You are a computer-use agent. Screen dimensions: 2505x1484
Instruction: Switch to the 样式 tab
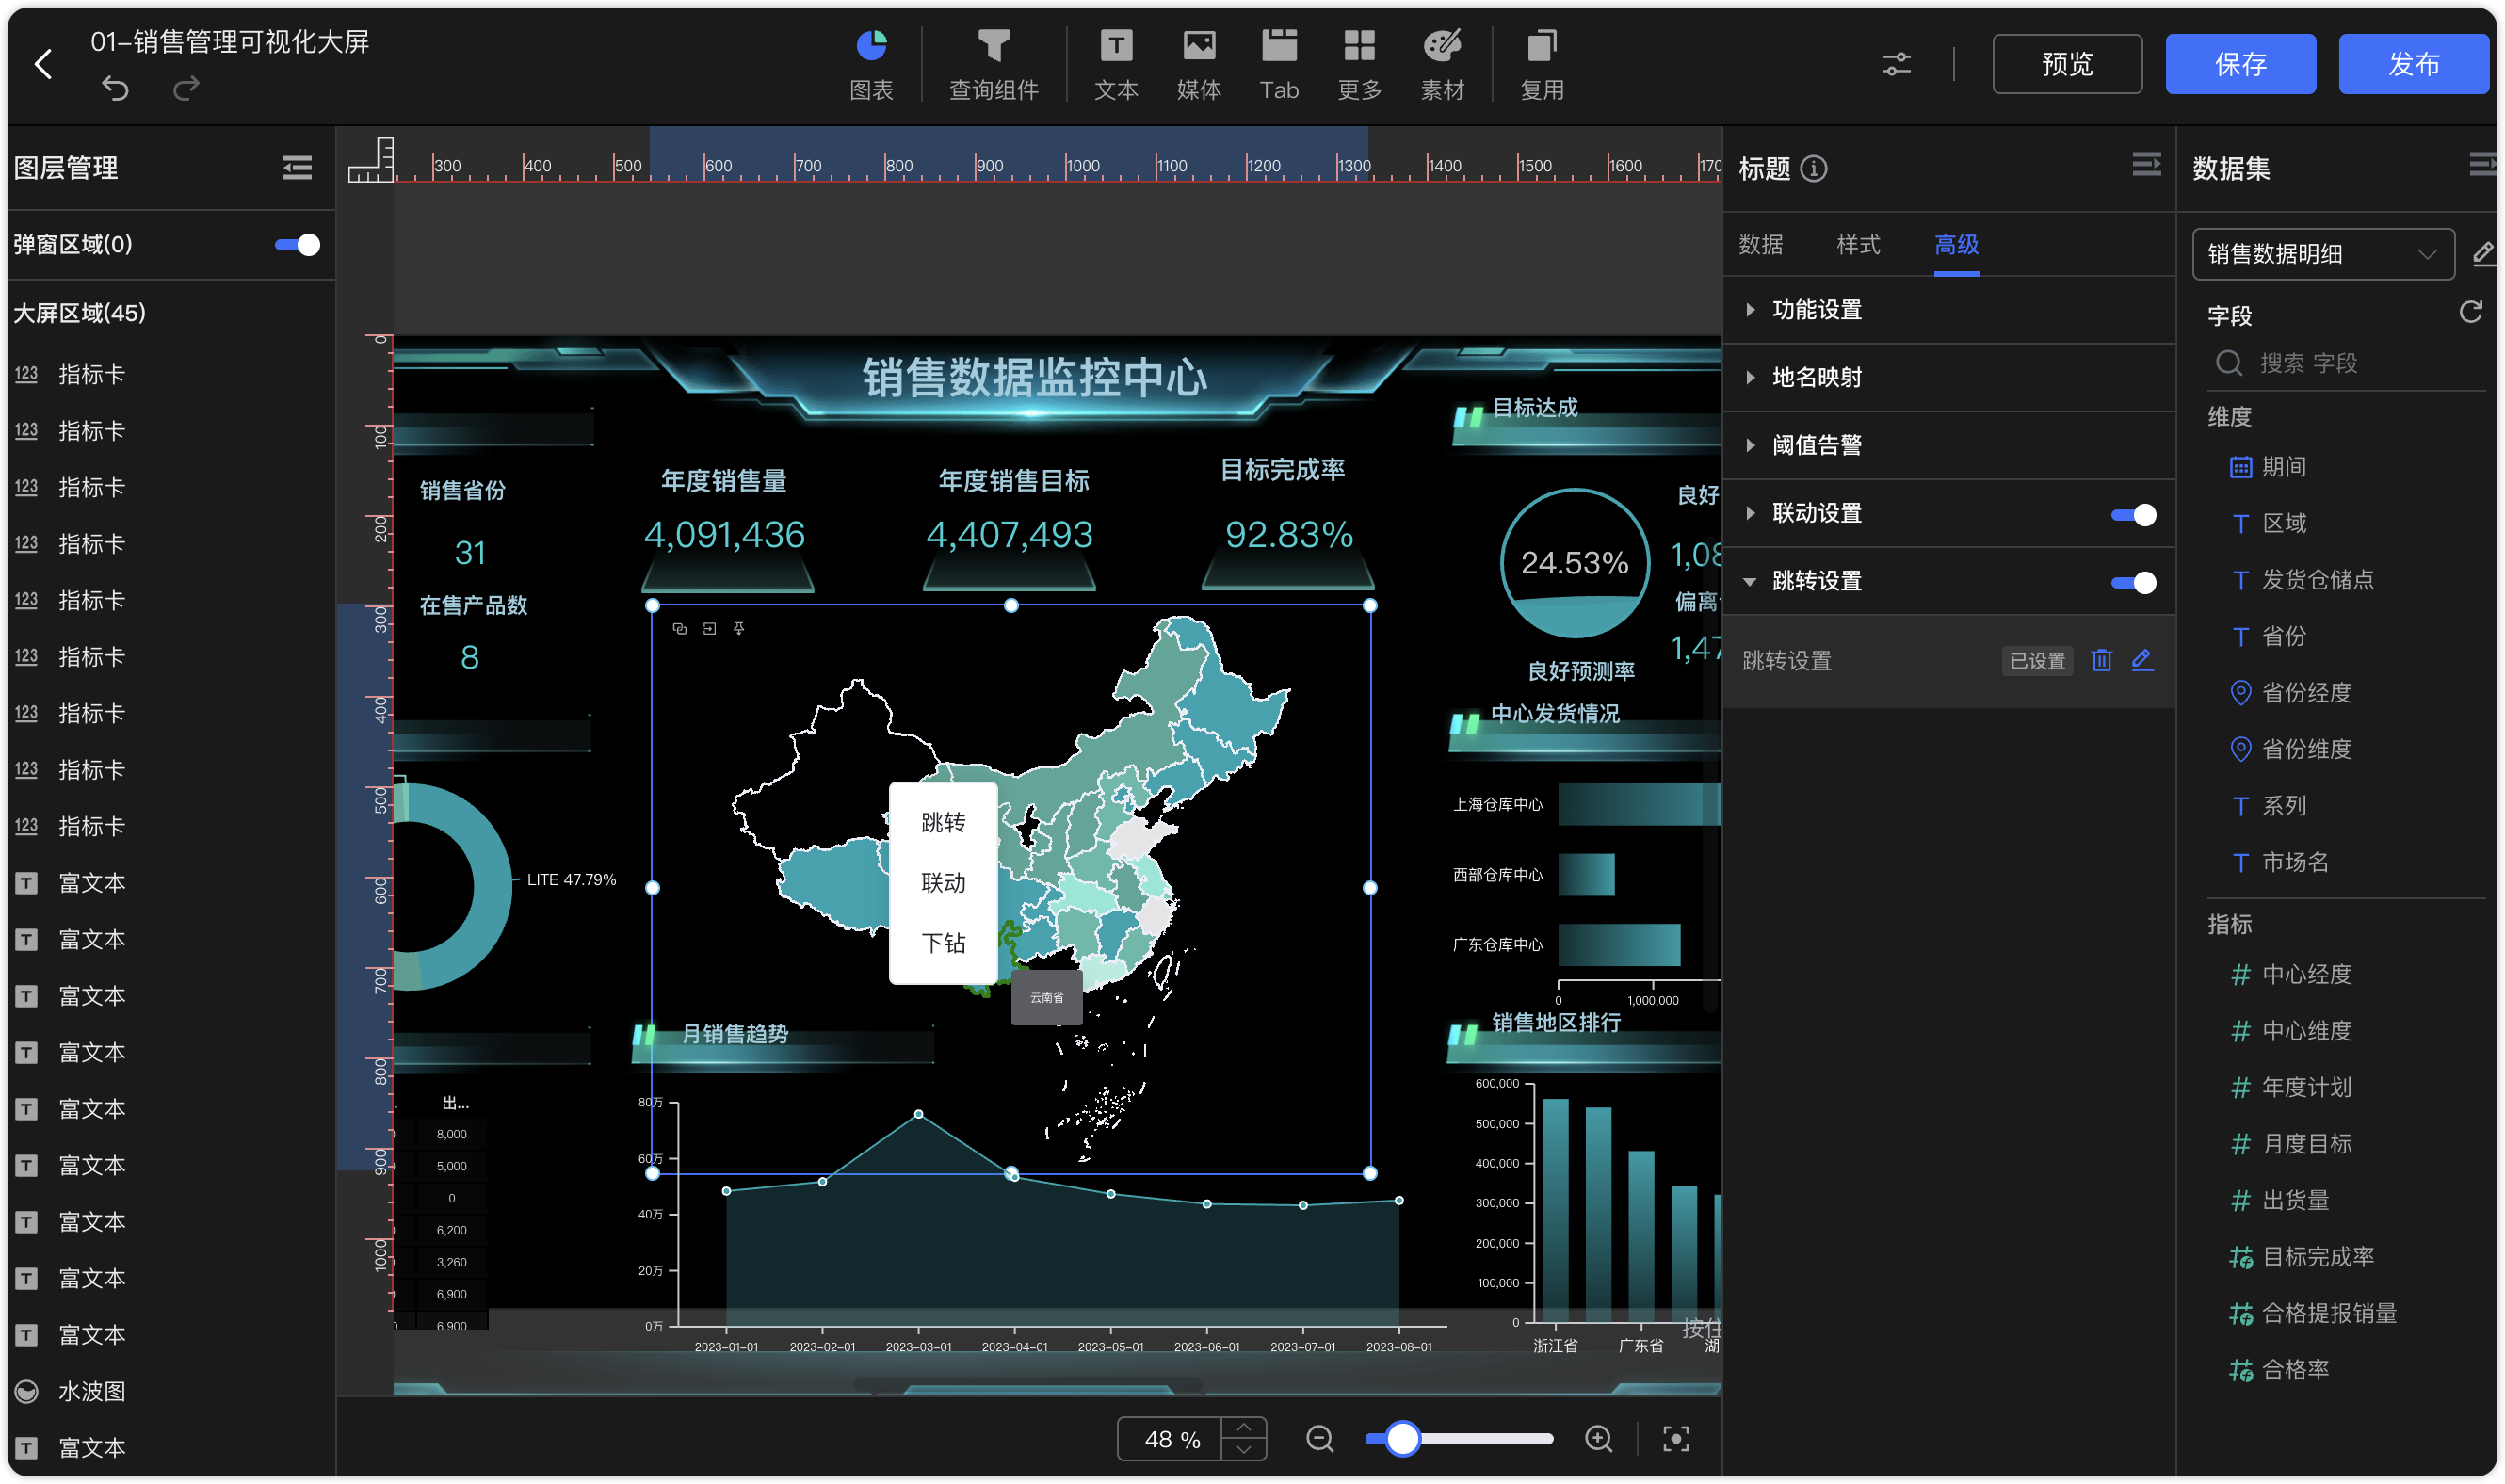click(x=1858, y=245)
